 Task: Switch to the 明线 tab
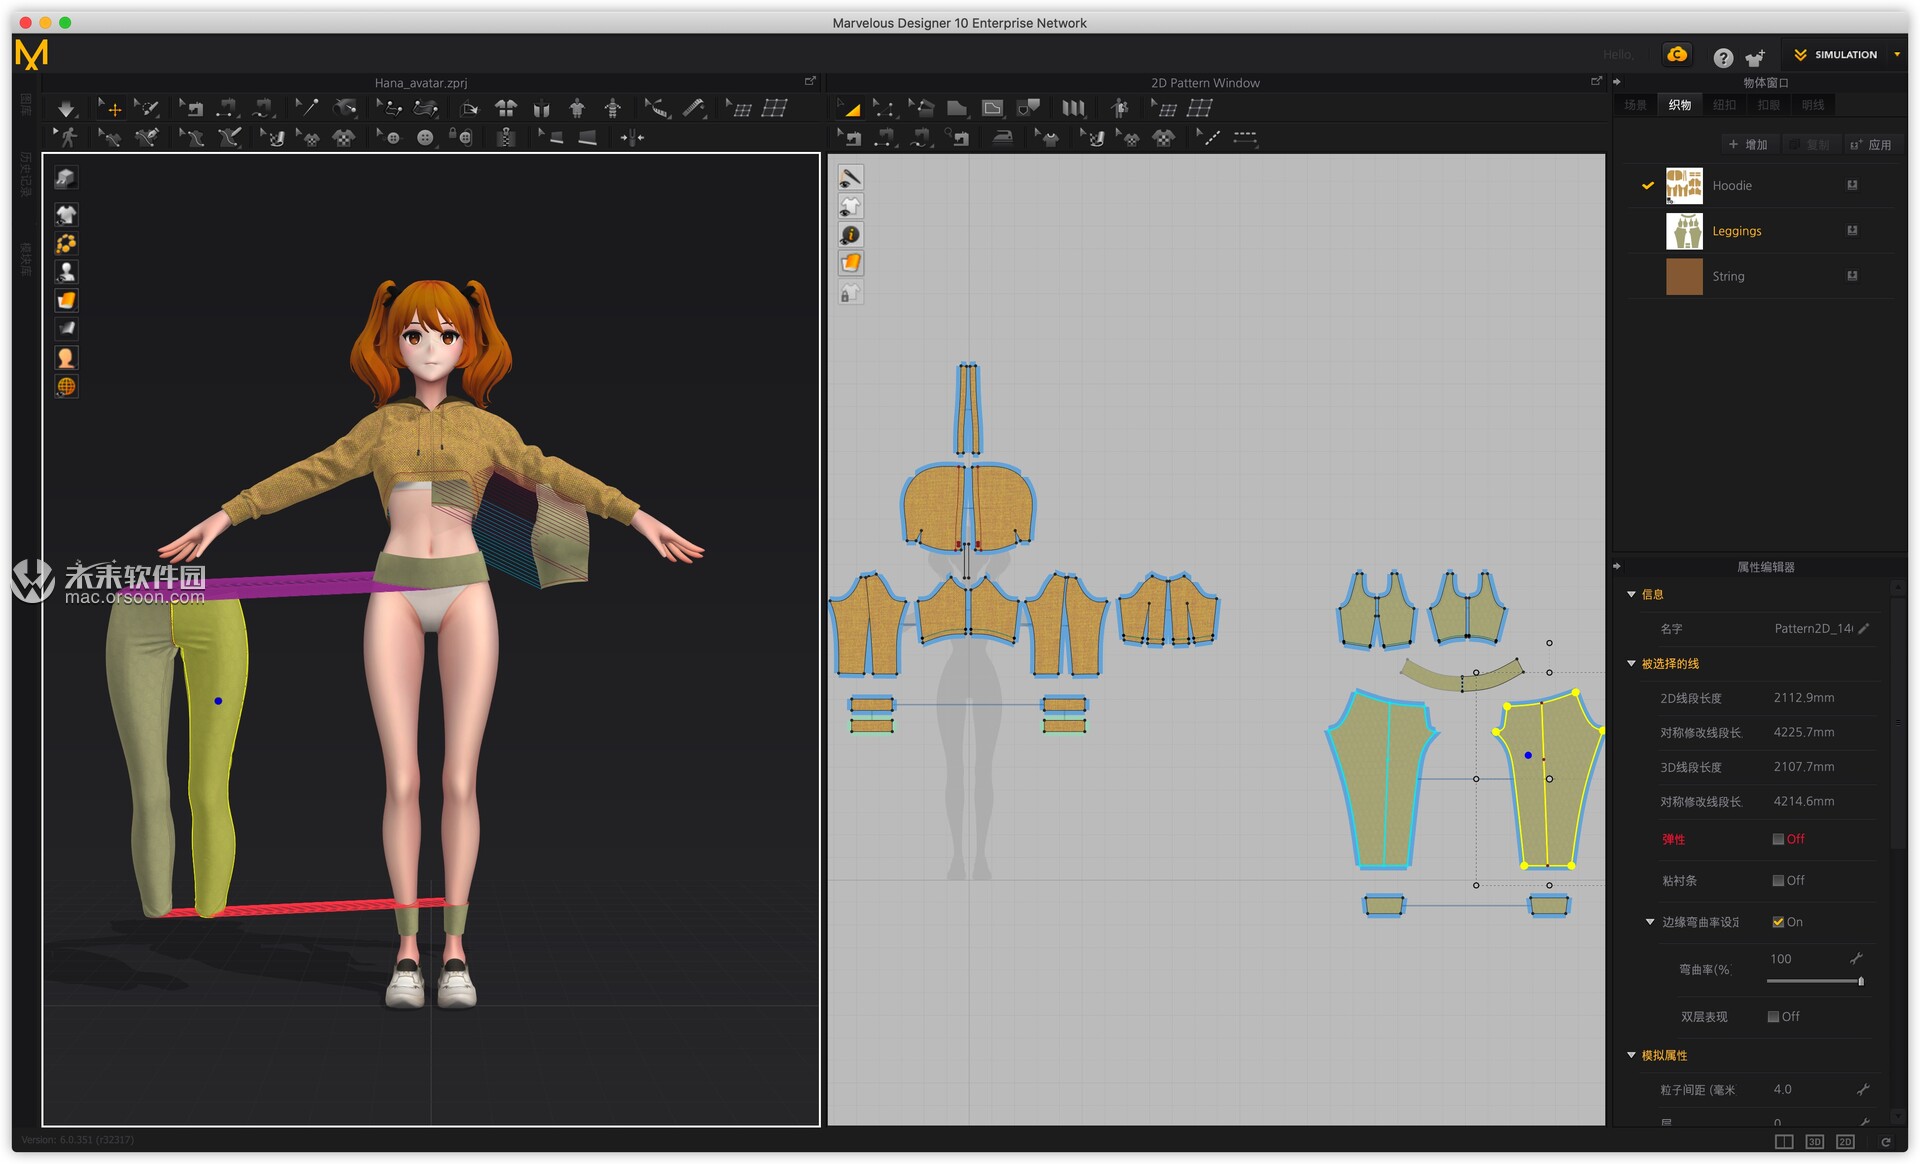click(1813, 105)
